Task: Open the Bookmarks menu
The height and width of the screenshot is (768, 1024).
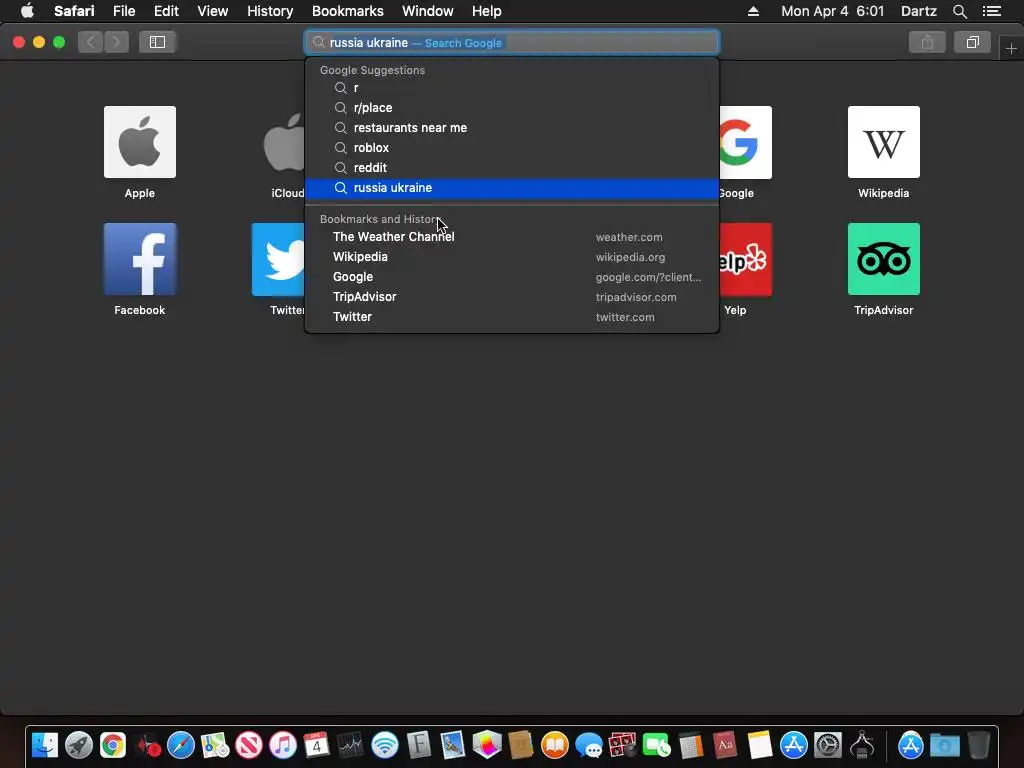Action: click(x=347, y=11)
